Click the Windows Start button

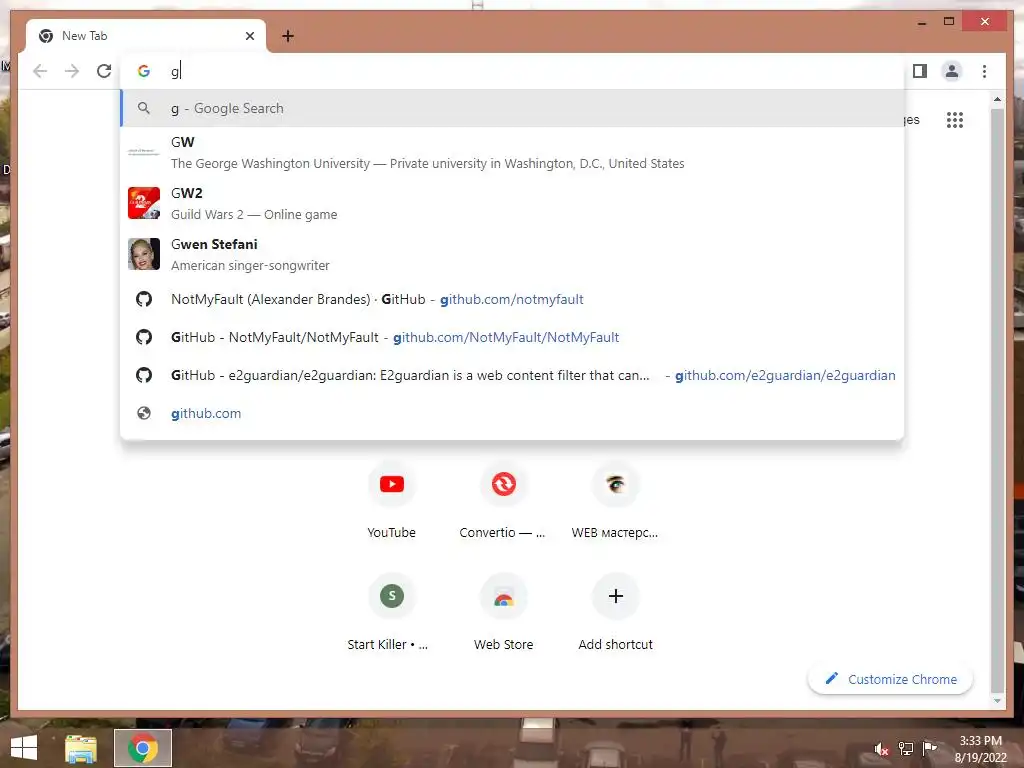pyautogui.click(x=24, y=748)
